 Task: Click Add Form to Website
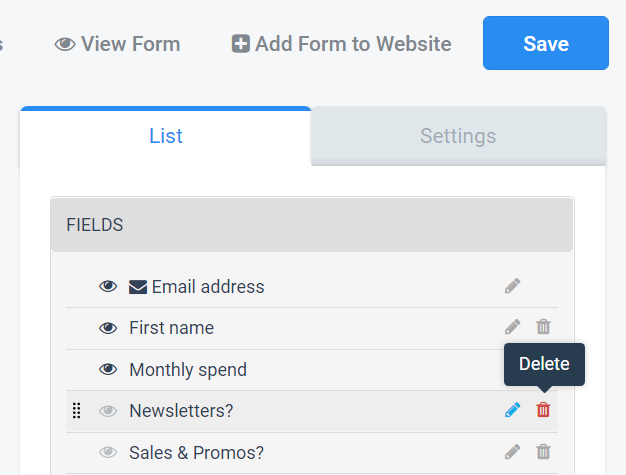pyautogui.click(x=341, y=44)
